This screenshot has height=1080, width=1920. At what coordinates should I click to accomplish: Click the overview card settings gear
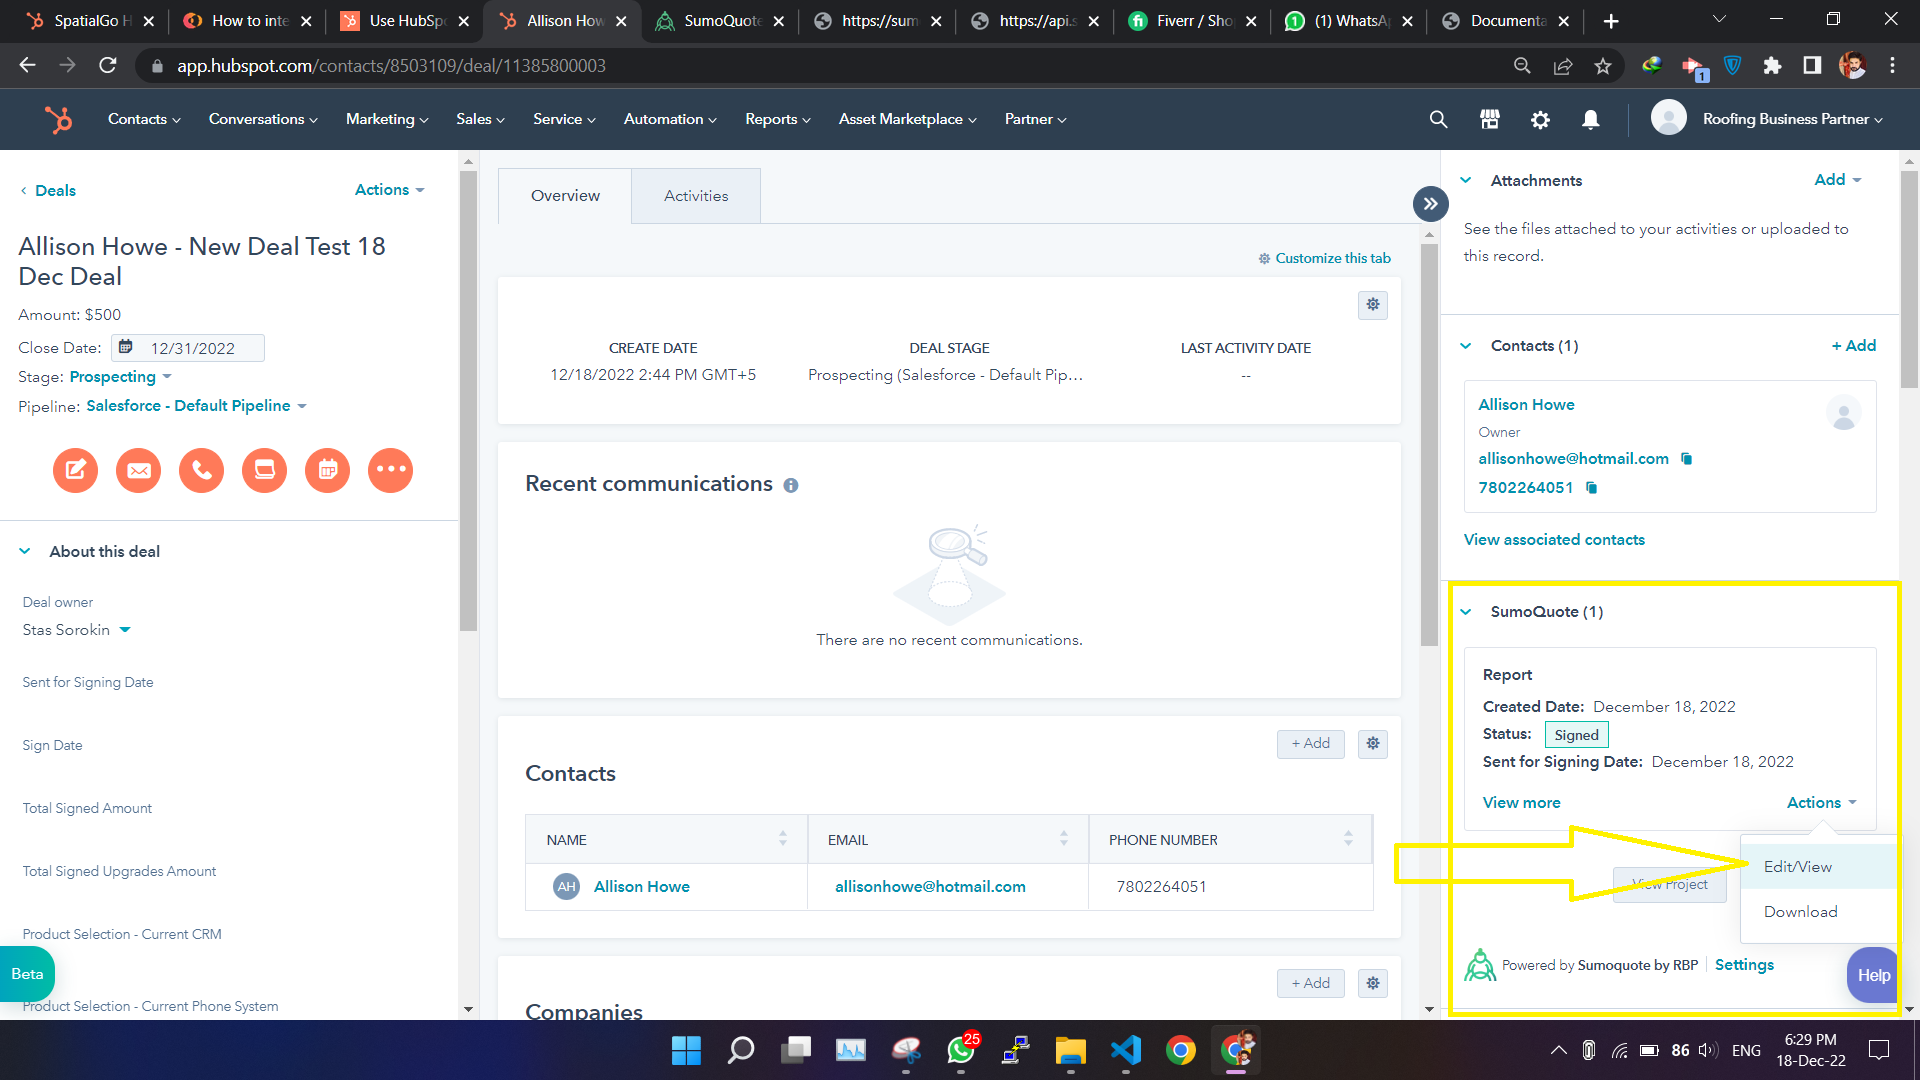tap(1373, 304)
